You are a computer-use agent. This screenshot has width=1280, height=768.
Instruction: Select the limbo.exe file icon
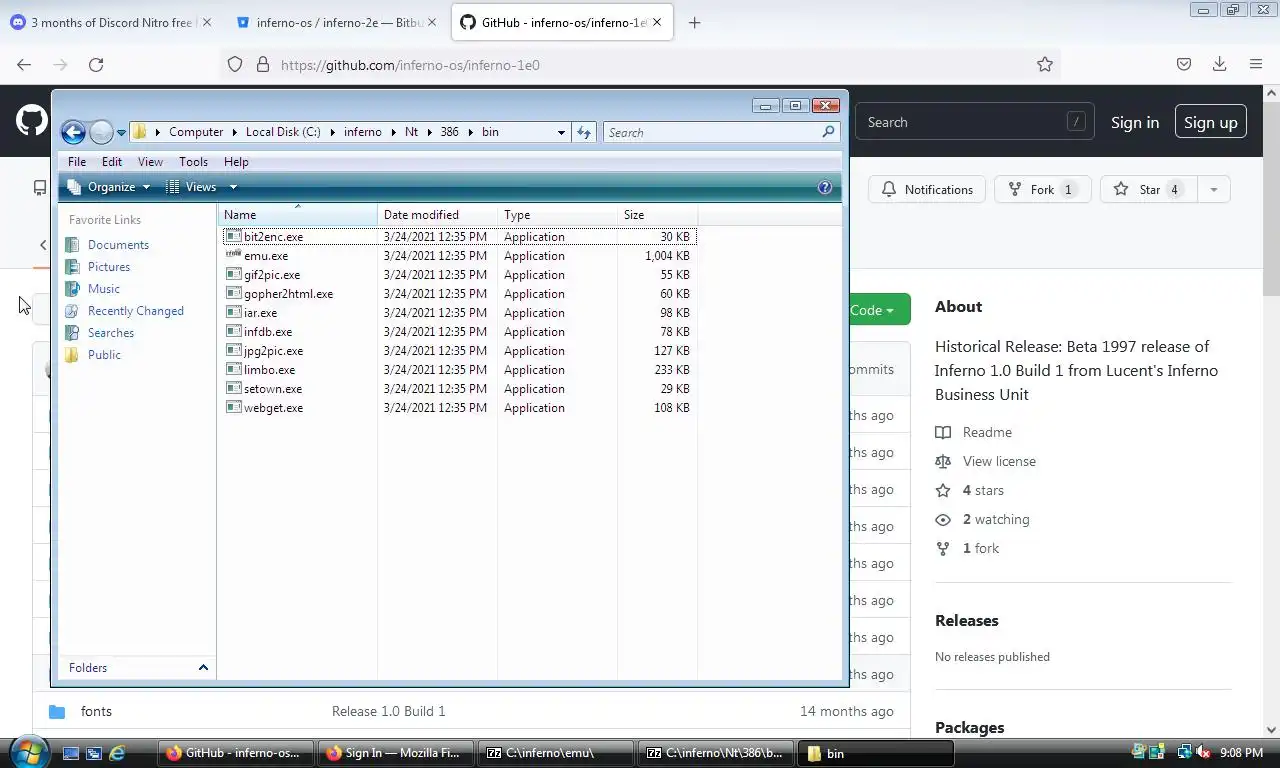coord(234,370)
